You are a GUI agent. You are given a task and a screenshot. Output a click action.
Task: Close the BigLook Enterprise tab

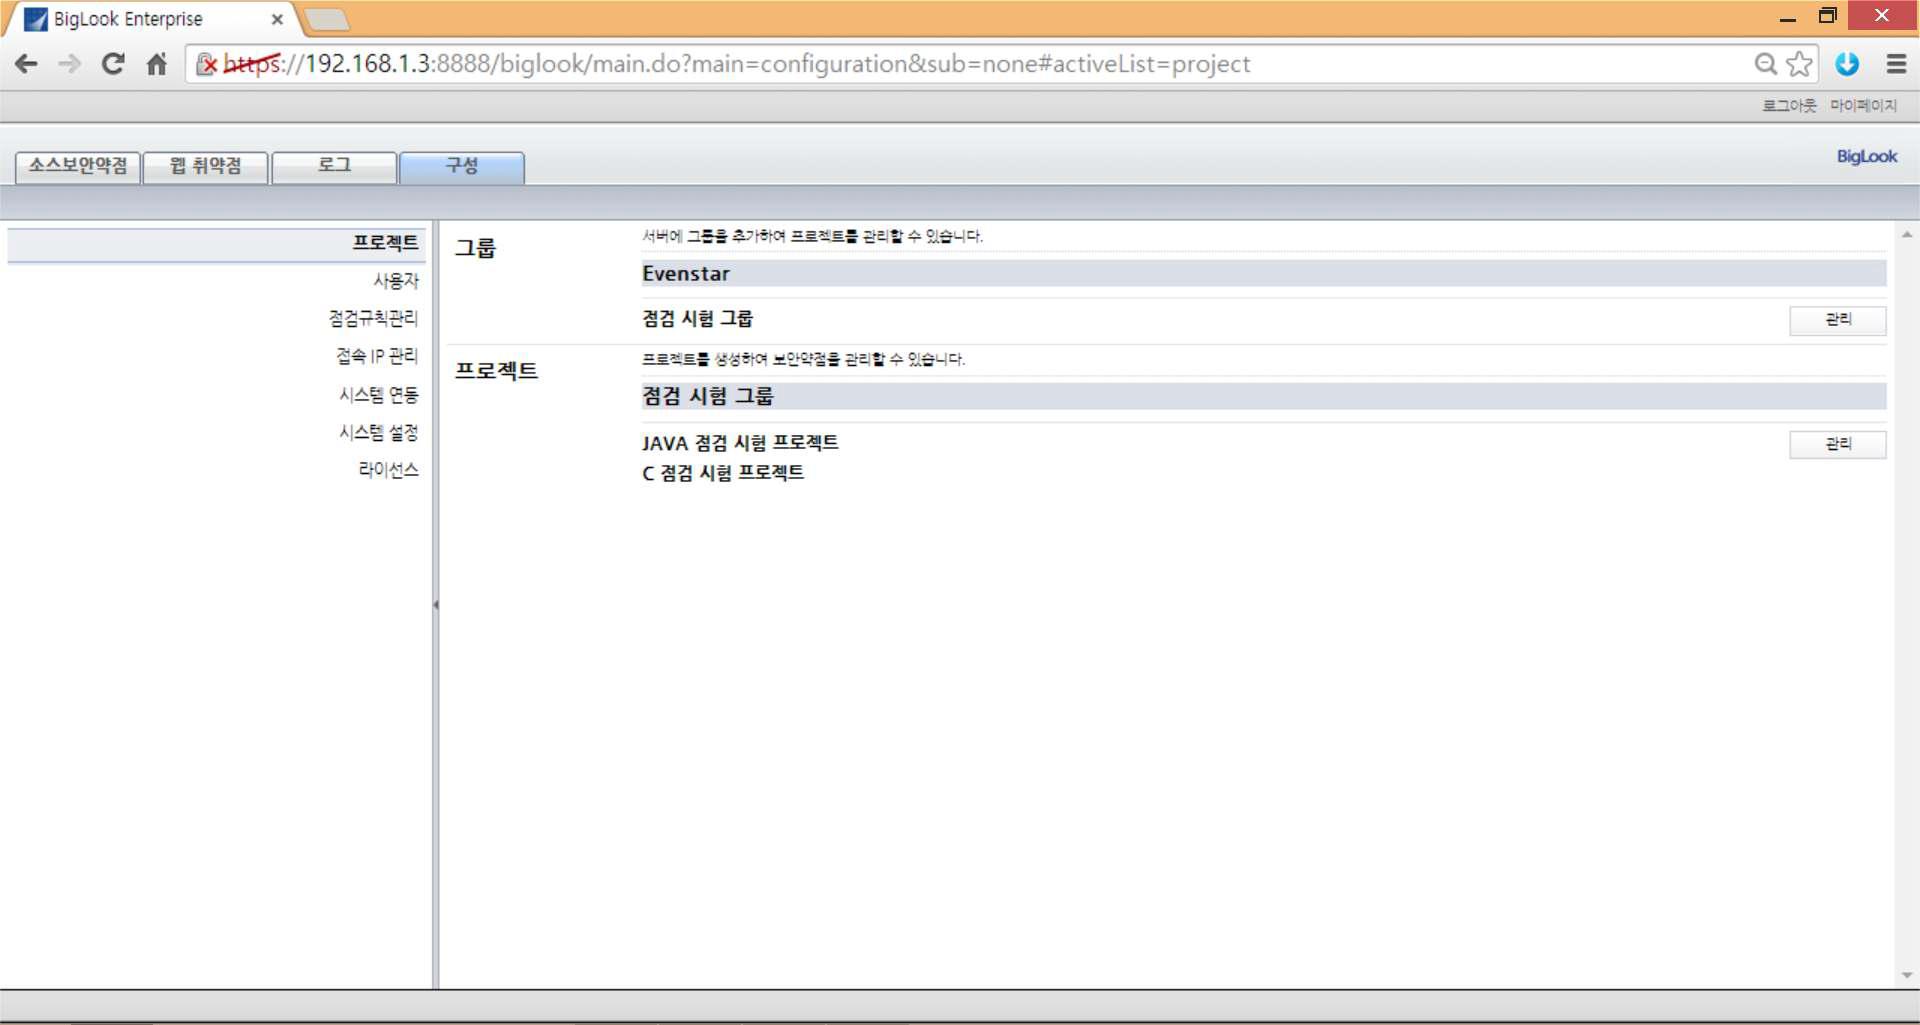(277, 19)
